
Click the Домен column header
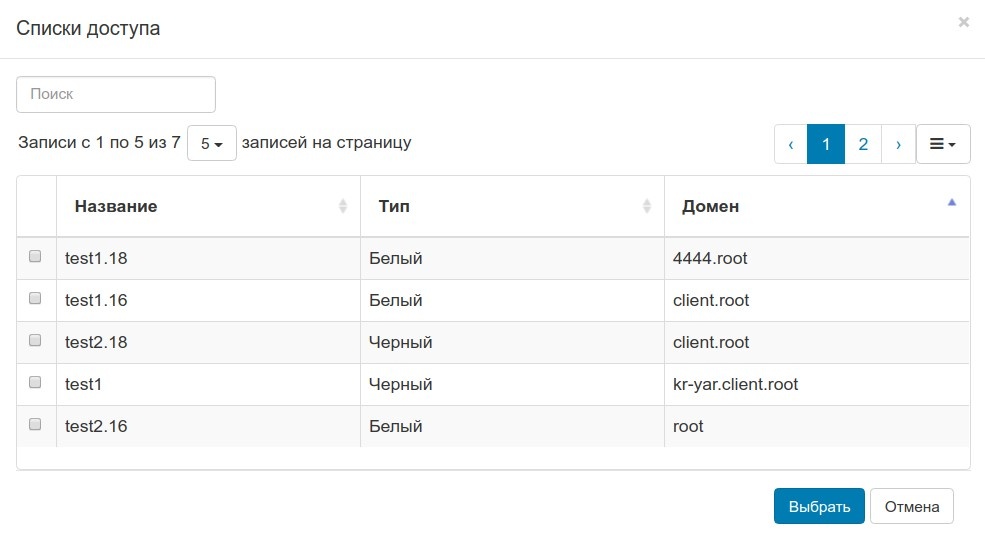pos(711,207)
